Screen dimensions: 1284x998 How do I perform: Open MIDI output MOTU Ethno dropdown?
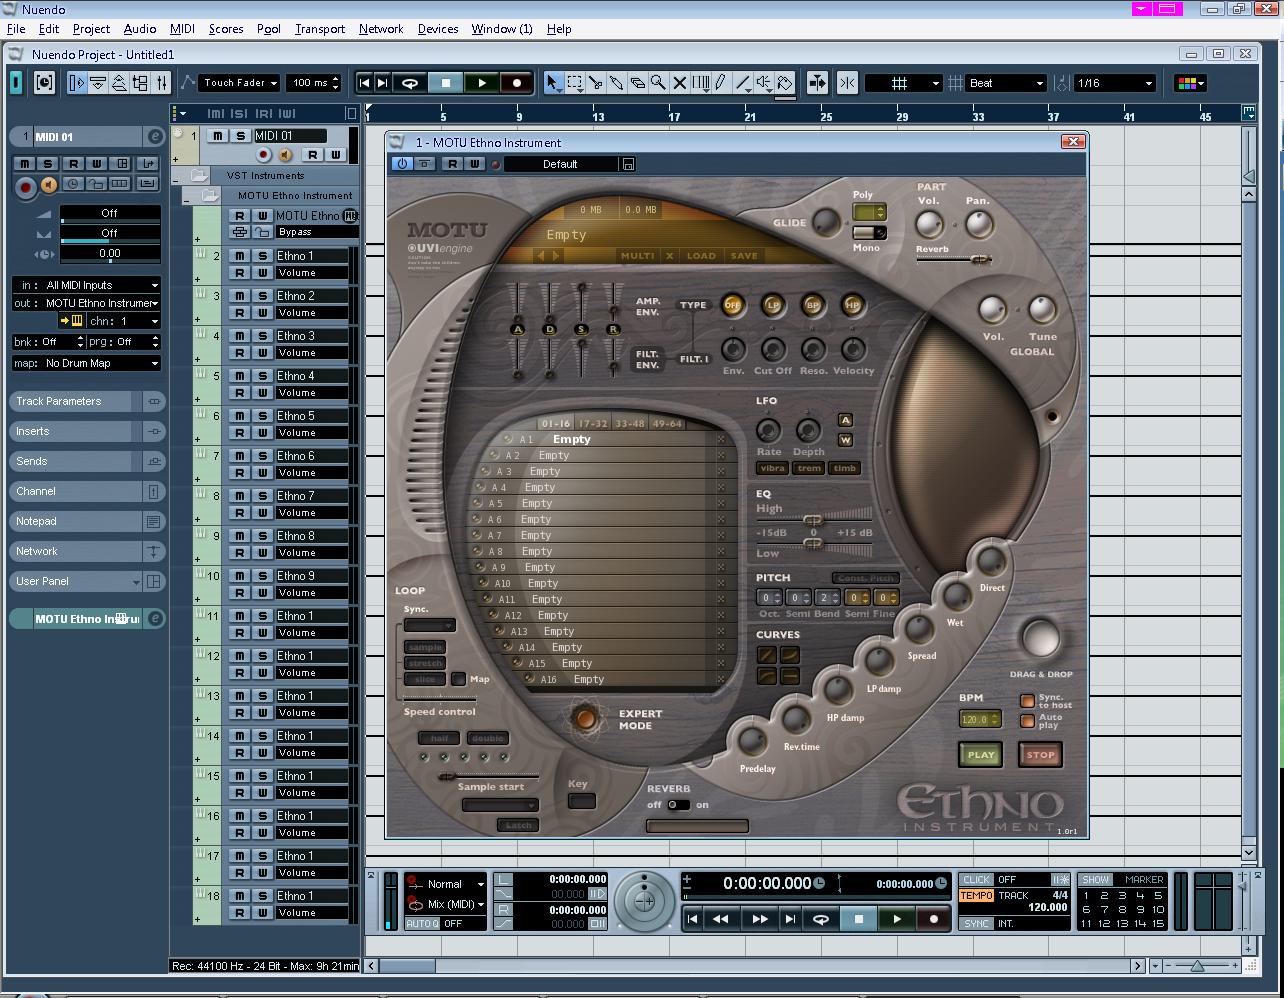click(100, 303)
